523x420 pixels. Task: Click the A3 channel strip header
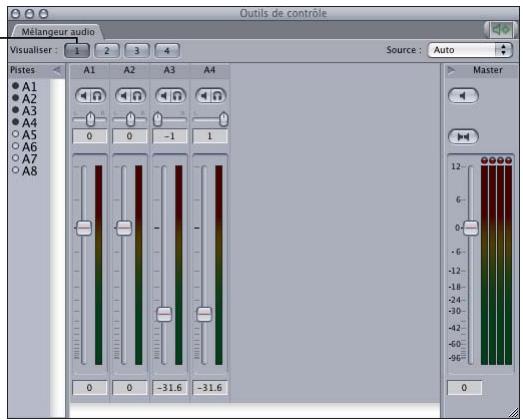pyautogui.click(x=169, y=70)
